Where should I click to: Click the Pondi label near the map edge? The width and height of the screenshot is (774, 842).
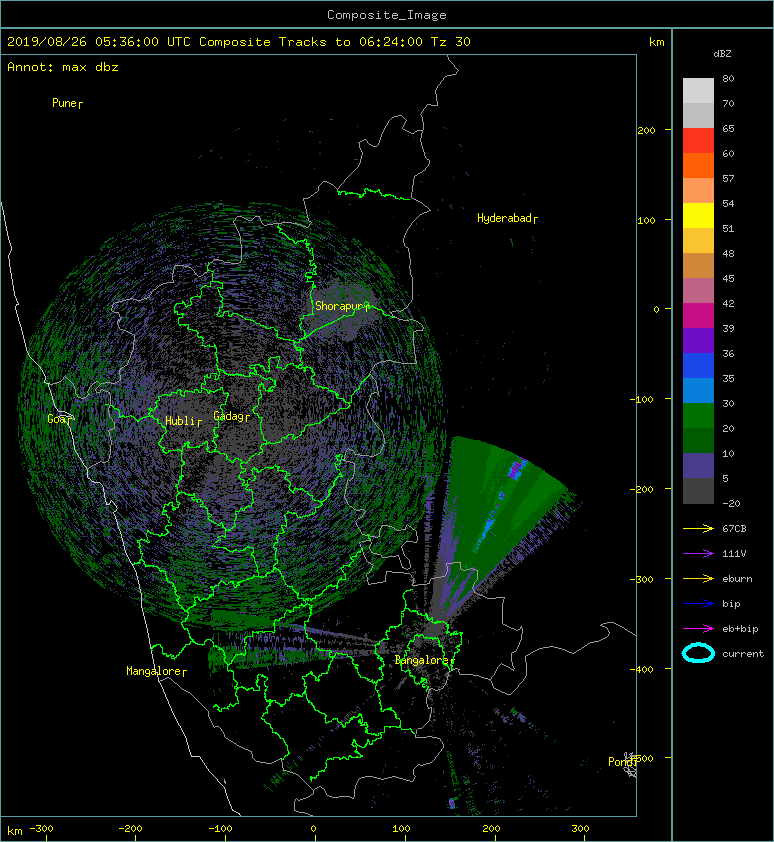click(622, 761)
